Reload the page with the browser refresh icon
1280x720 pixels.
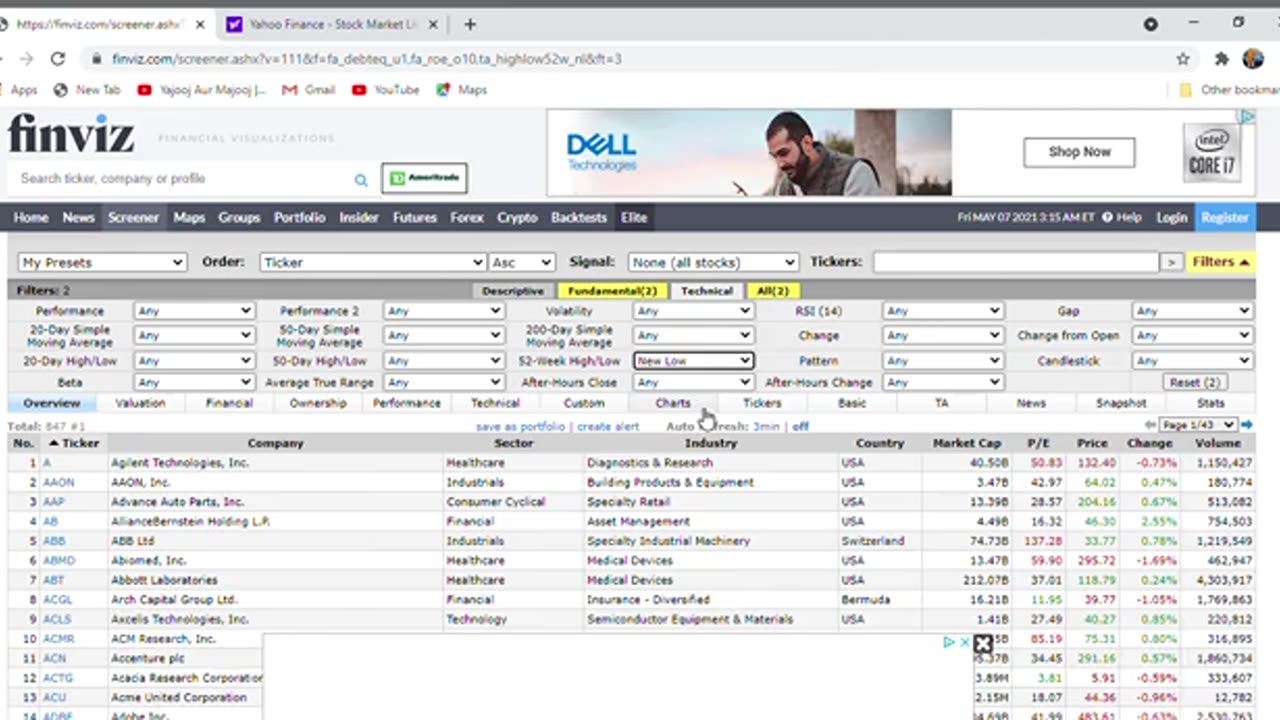pos(58,59)
